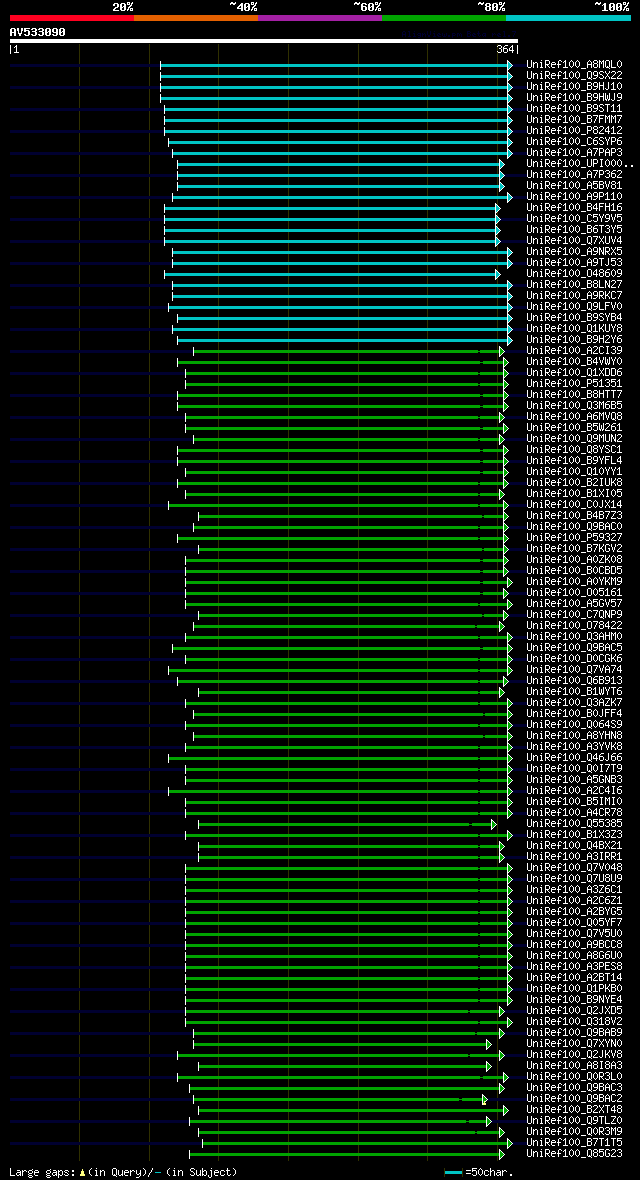Click the cyan ~100% identity legend bar
Screen dimensions: 640x1180
pyautogui.click(x=568, y=17)
